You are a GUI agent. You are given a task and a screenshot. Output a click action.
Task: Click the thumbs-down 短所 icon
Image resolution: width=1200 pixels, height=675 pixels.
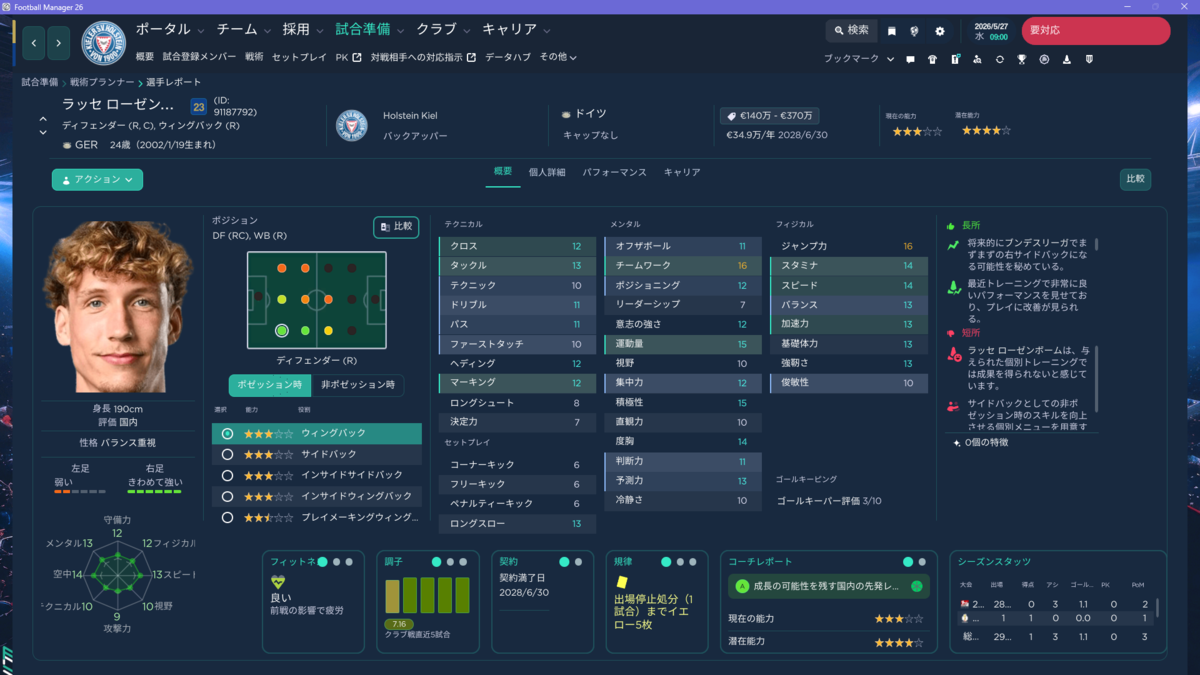click(x=951, y=332)
